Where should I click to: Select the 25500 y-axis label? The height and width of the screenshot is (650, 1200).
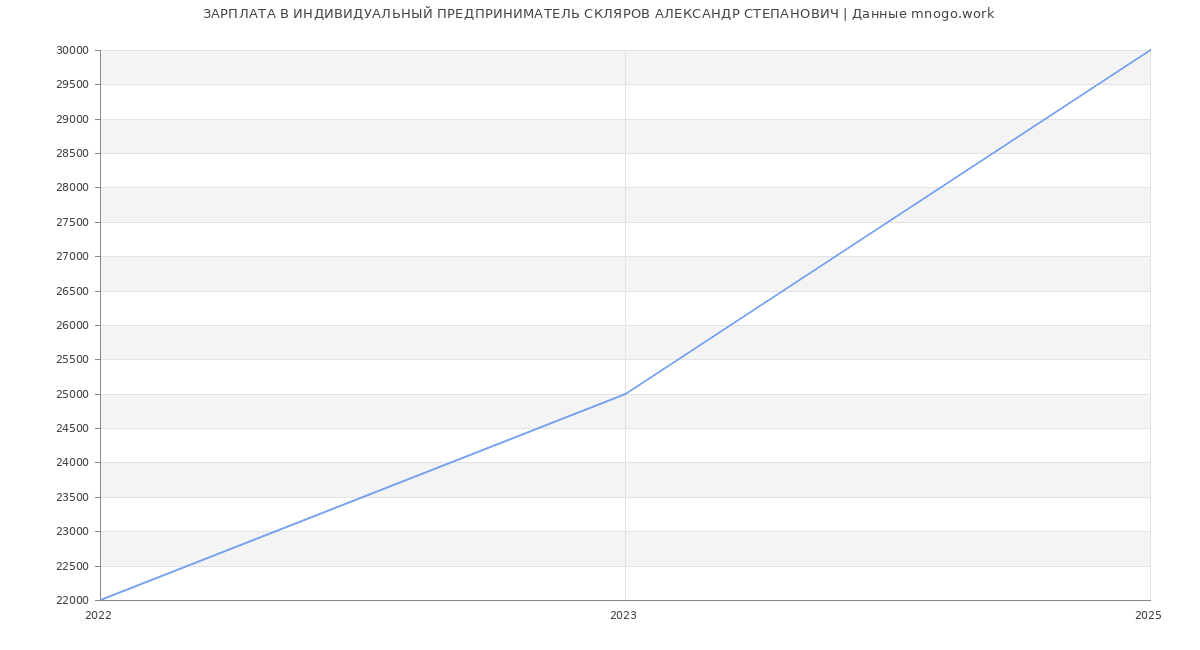pos(72,360)
